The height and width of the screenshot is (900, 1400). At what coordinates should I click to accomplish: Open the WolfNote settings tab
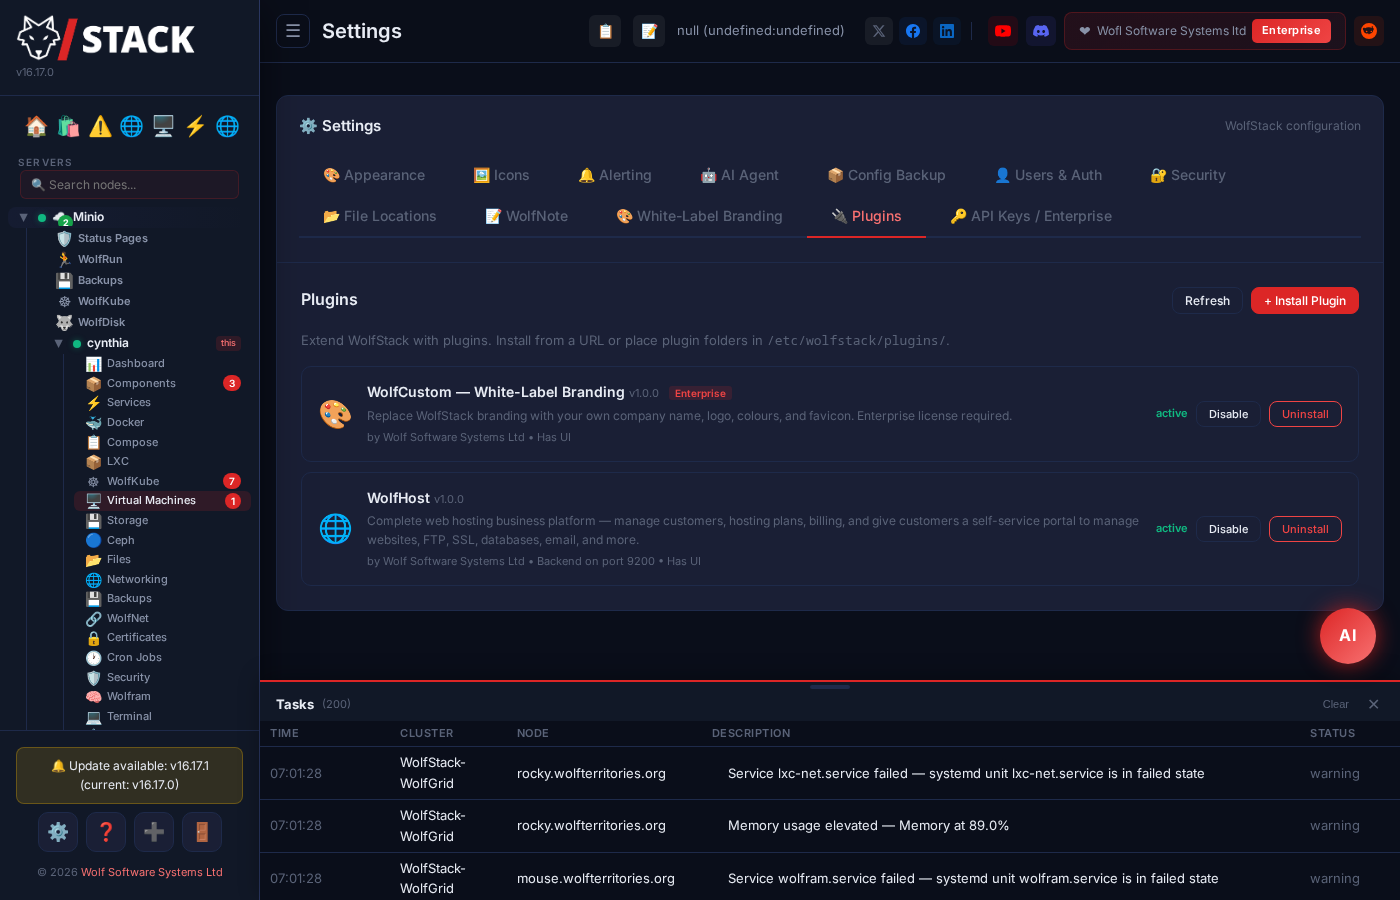(x=527, y=216)
